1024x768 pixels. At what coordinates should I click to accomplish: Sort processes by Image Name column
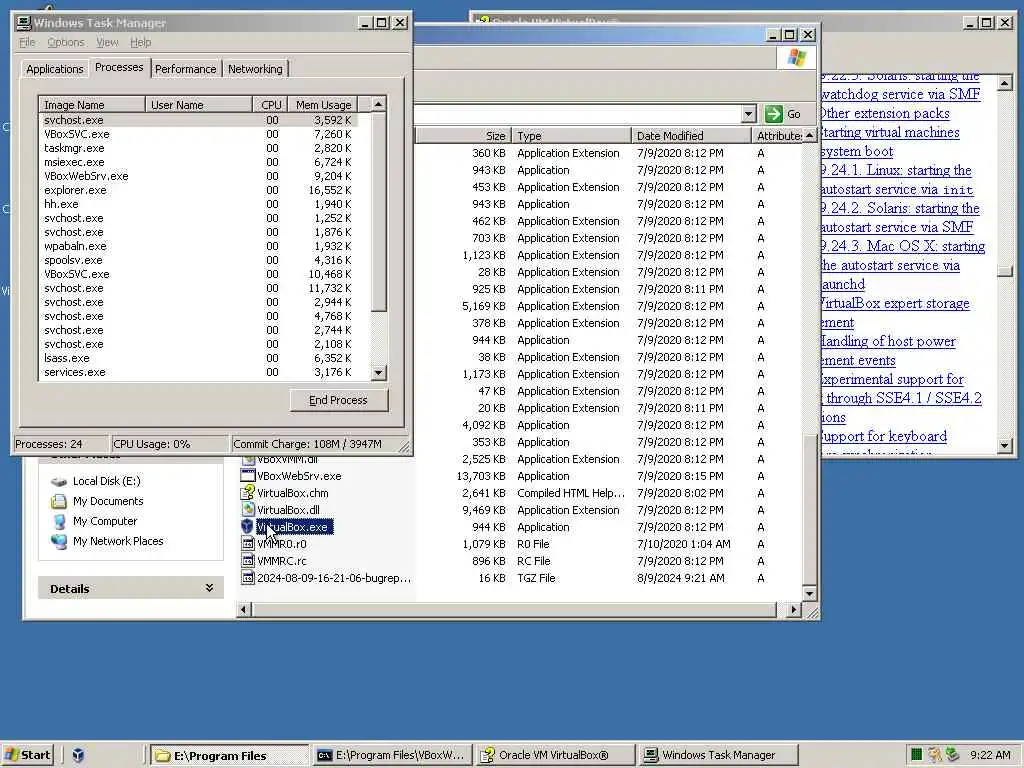[92, 104]
